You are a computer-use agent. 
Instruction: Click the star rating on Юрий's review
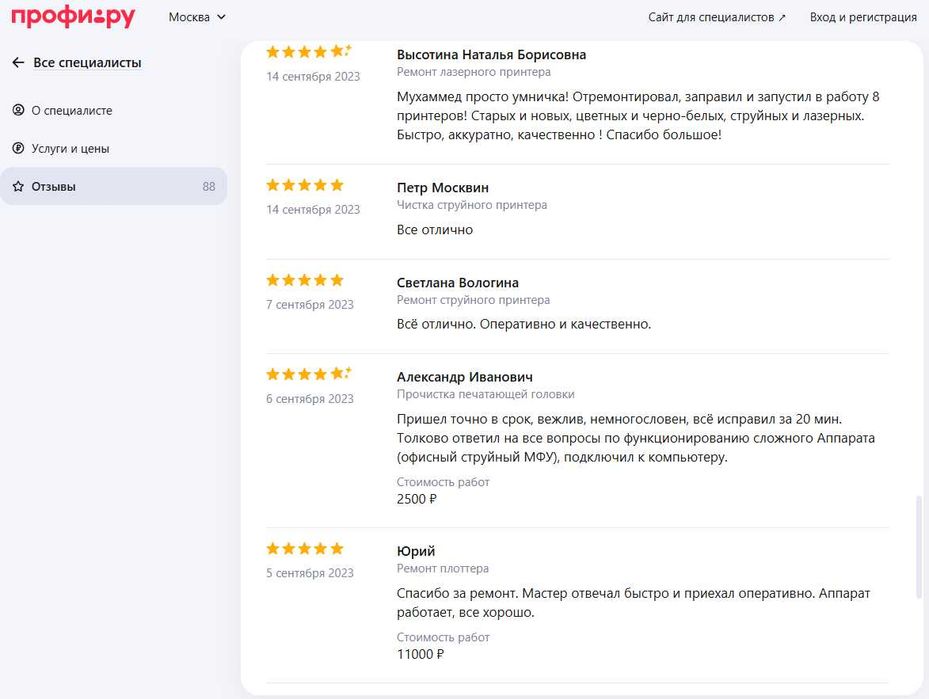coord(304,549)
